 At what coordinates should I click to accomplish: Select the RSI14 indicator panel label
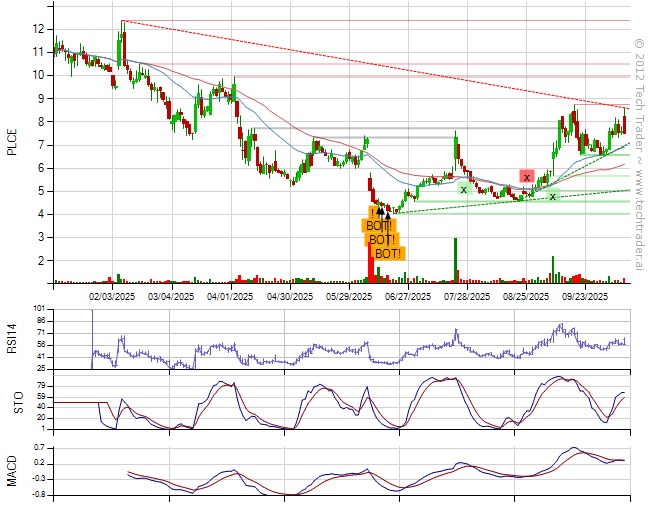click(x=13, y=339)
